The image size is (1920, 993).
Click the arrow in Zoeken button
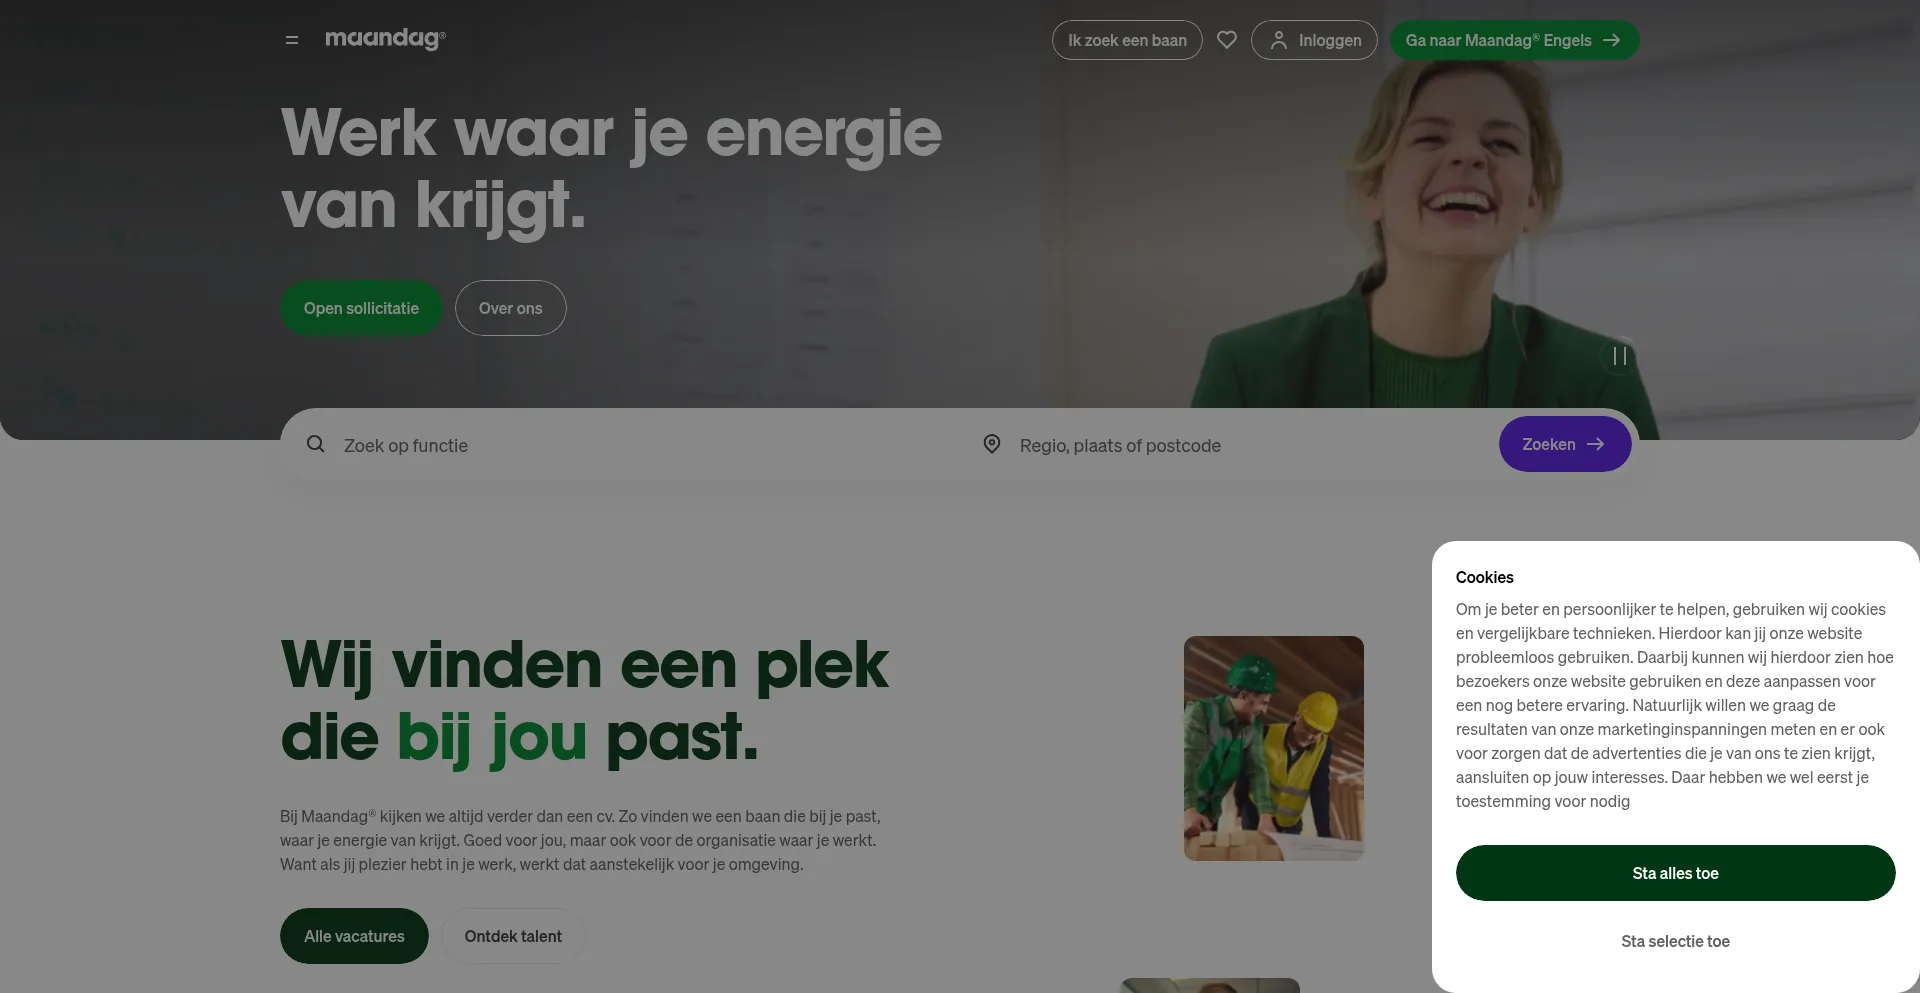pyautogui.click(x=1596, y=444)
